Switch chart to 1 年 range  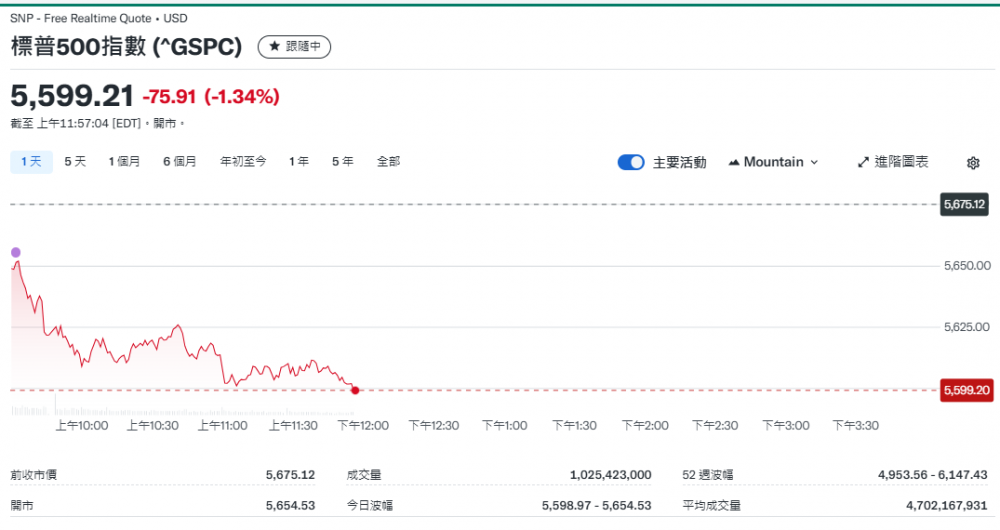pyautogui.click(x=298, y=161)
